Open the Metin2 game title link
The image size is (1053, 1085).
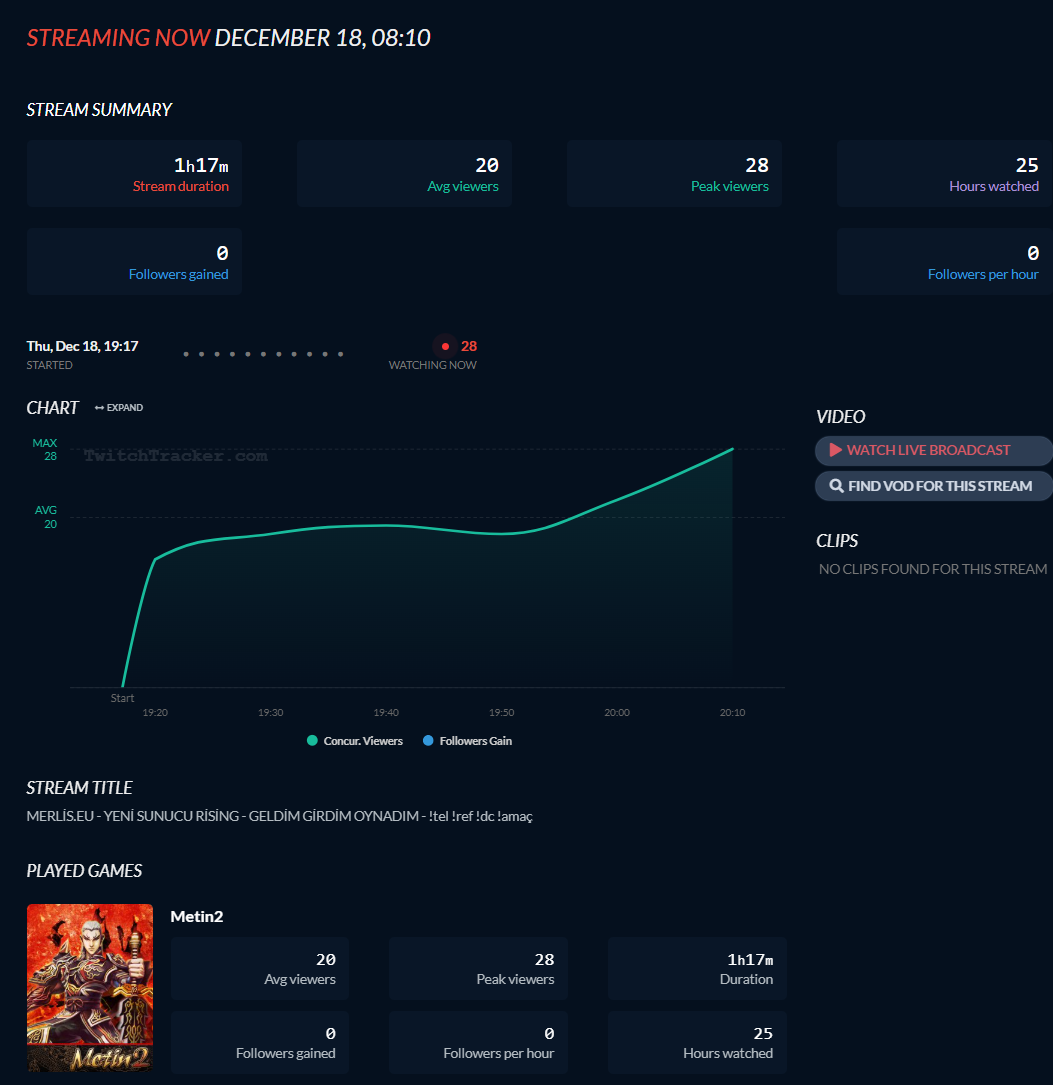pos(196,917)
